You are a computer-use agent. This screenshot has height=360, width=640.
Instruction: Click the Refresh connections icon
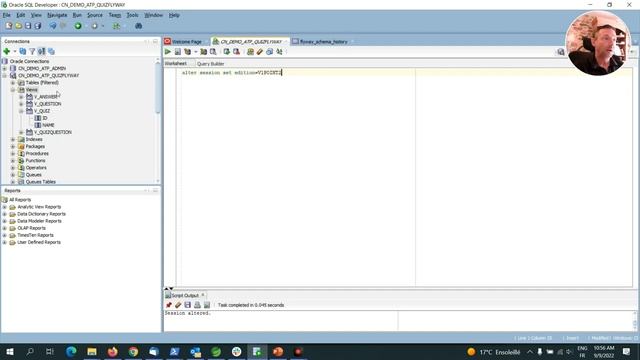(23, 51)
